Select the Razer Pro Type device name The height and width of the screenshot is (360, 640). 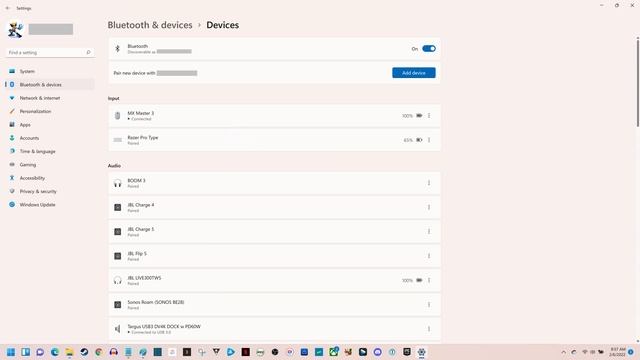pyautogui.click(x=143, y=138)
